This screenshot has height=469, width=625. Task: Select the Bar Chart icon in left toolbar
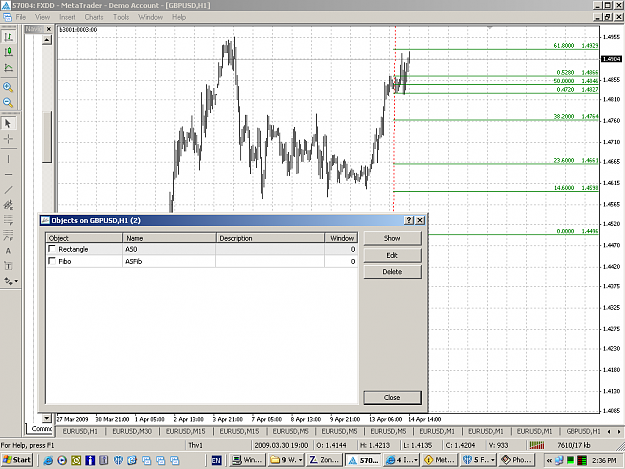point(8,37)
